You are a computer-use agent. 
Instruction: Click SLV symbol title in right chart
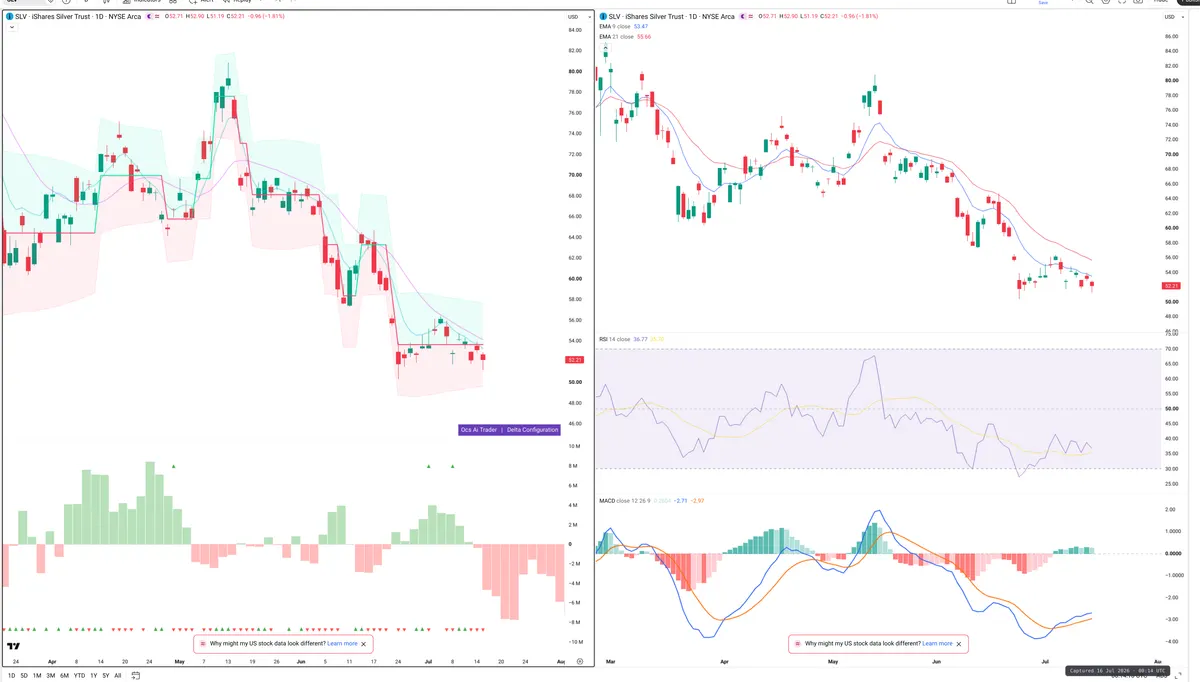(x=670, y=17)
